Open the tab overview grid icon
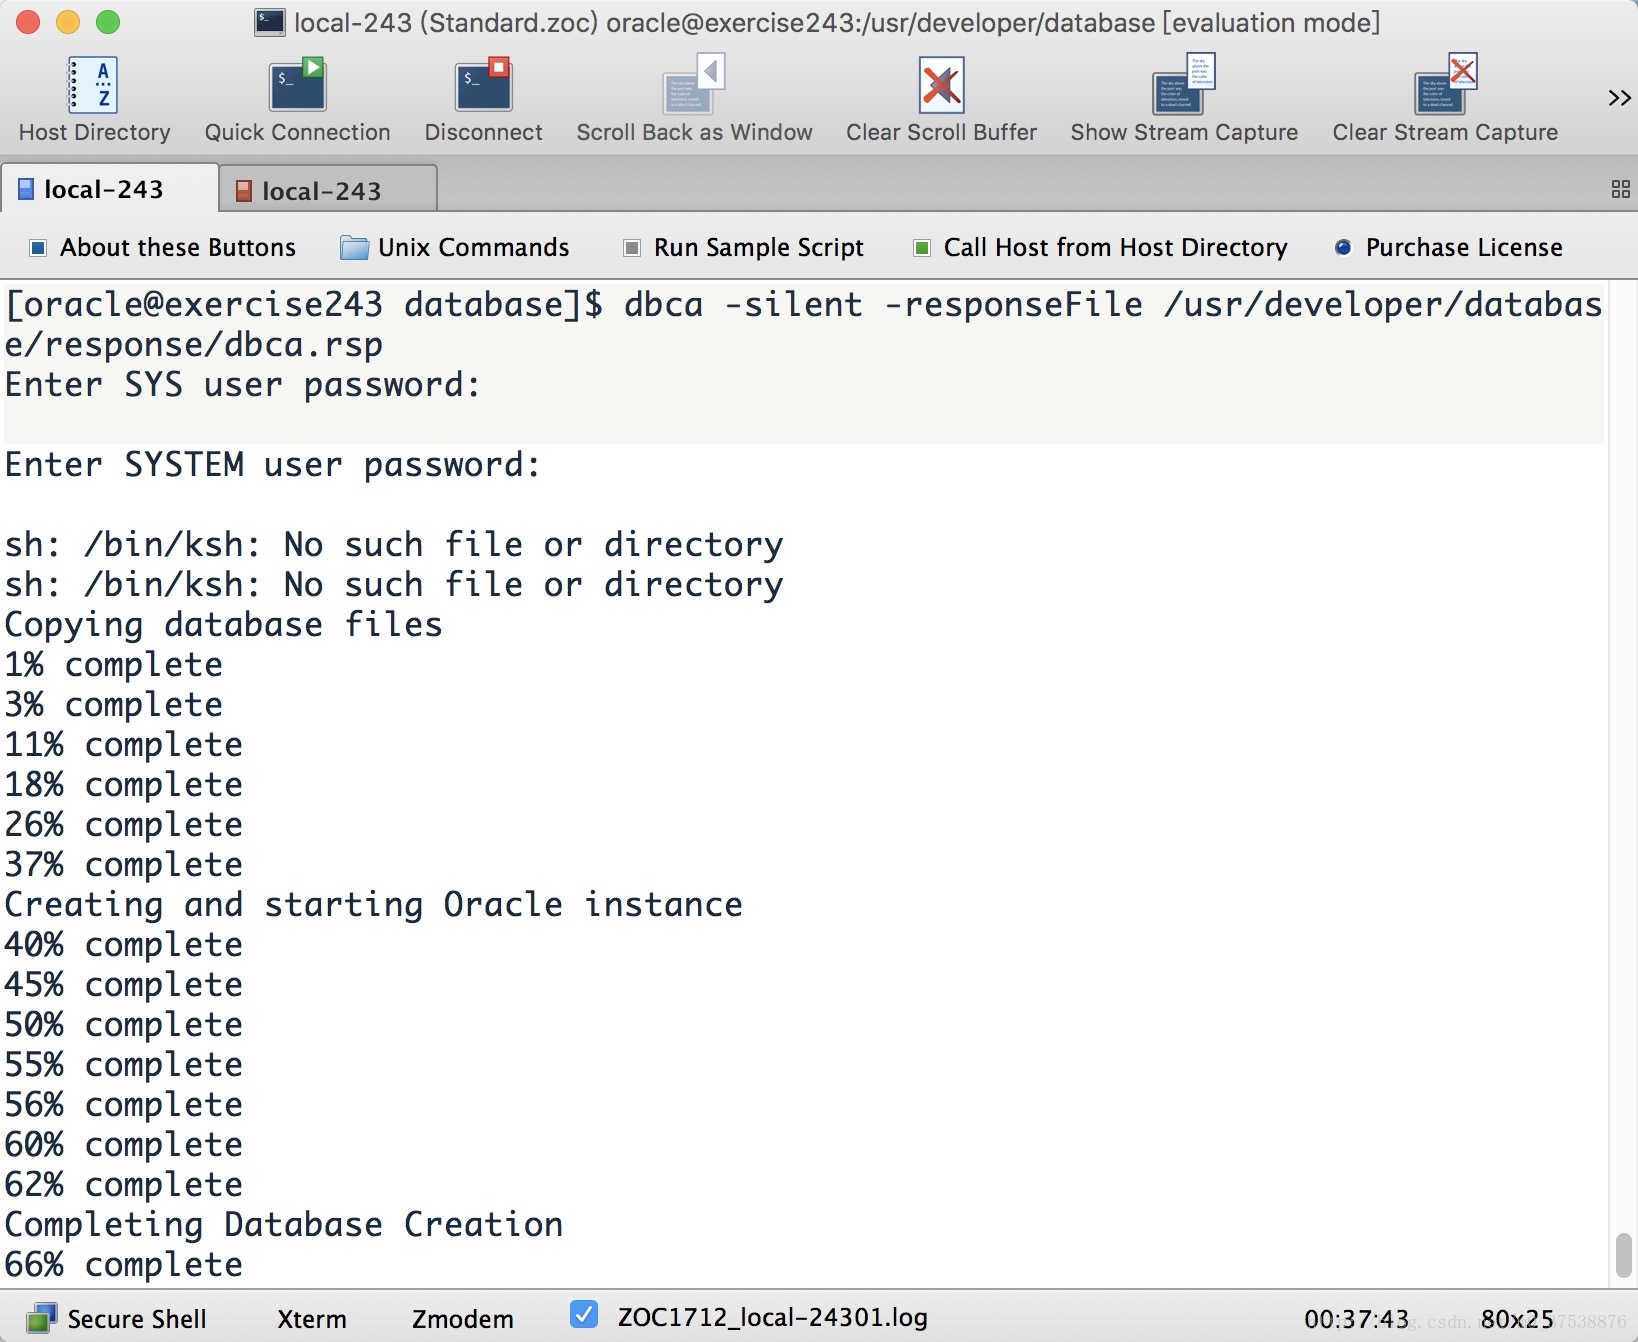The height and width of the screenshot is (1342, 1638). click(x=1621, y=189)
